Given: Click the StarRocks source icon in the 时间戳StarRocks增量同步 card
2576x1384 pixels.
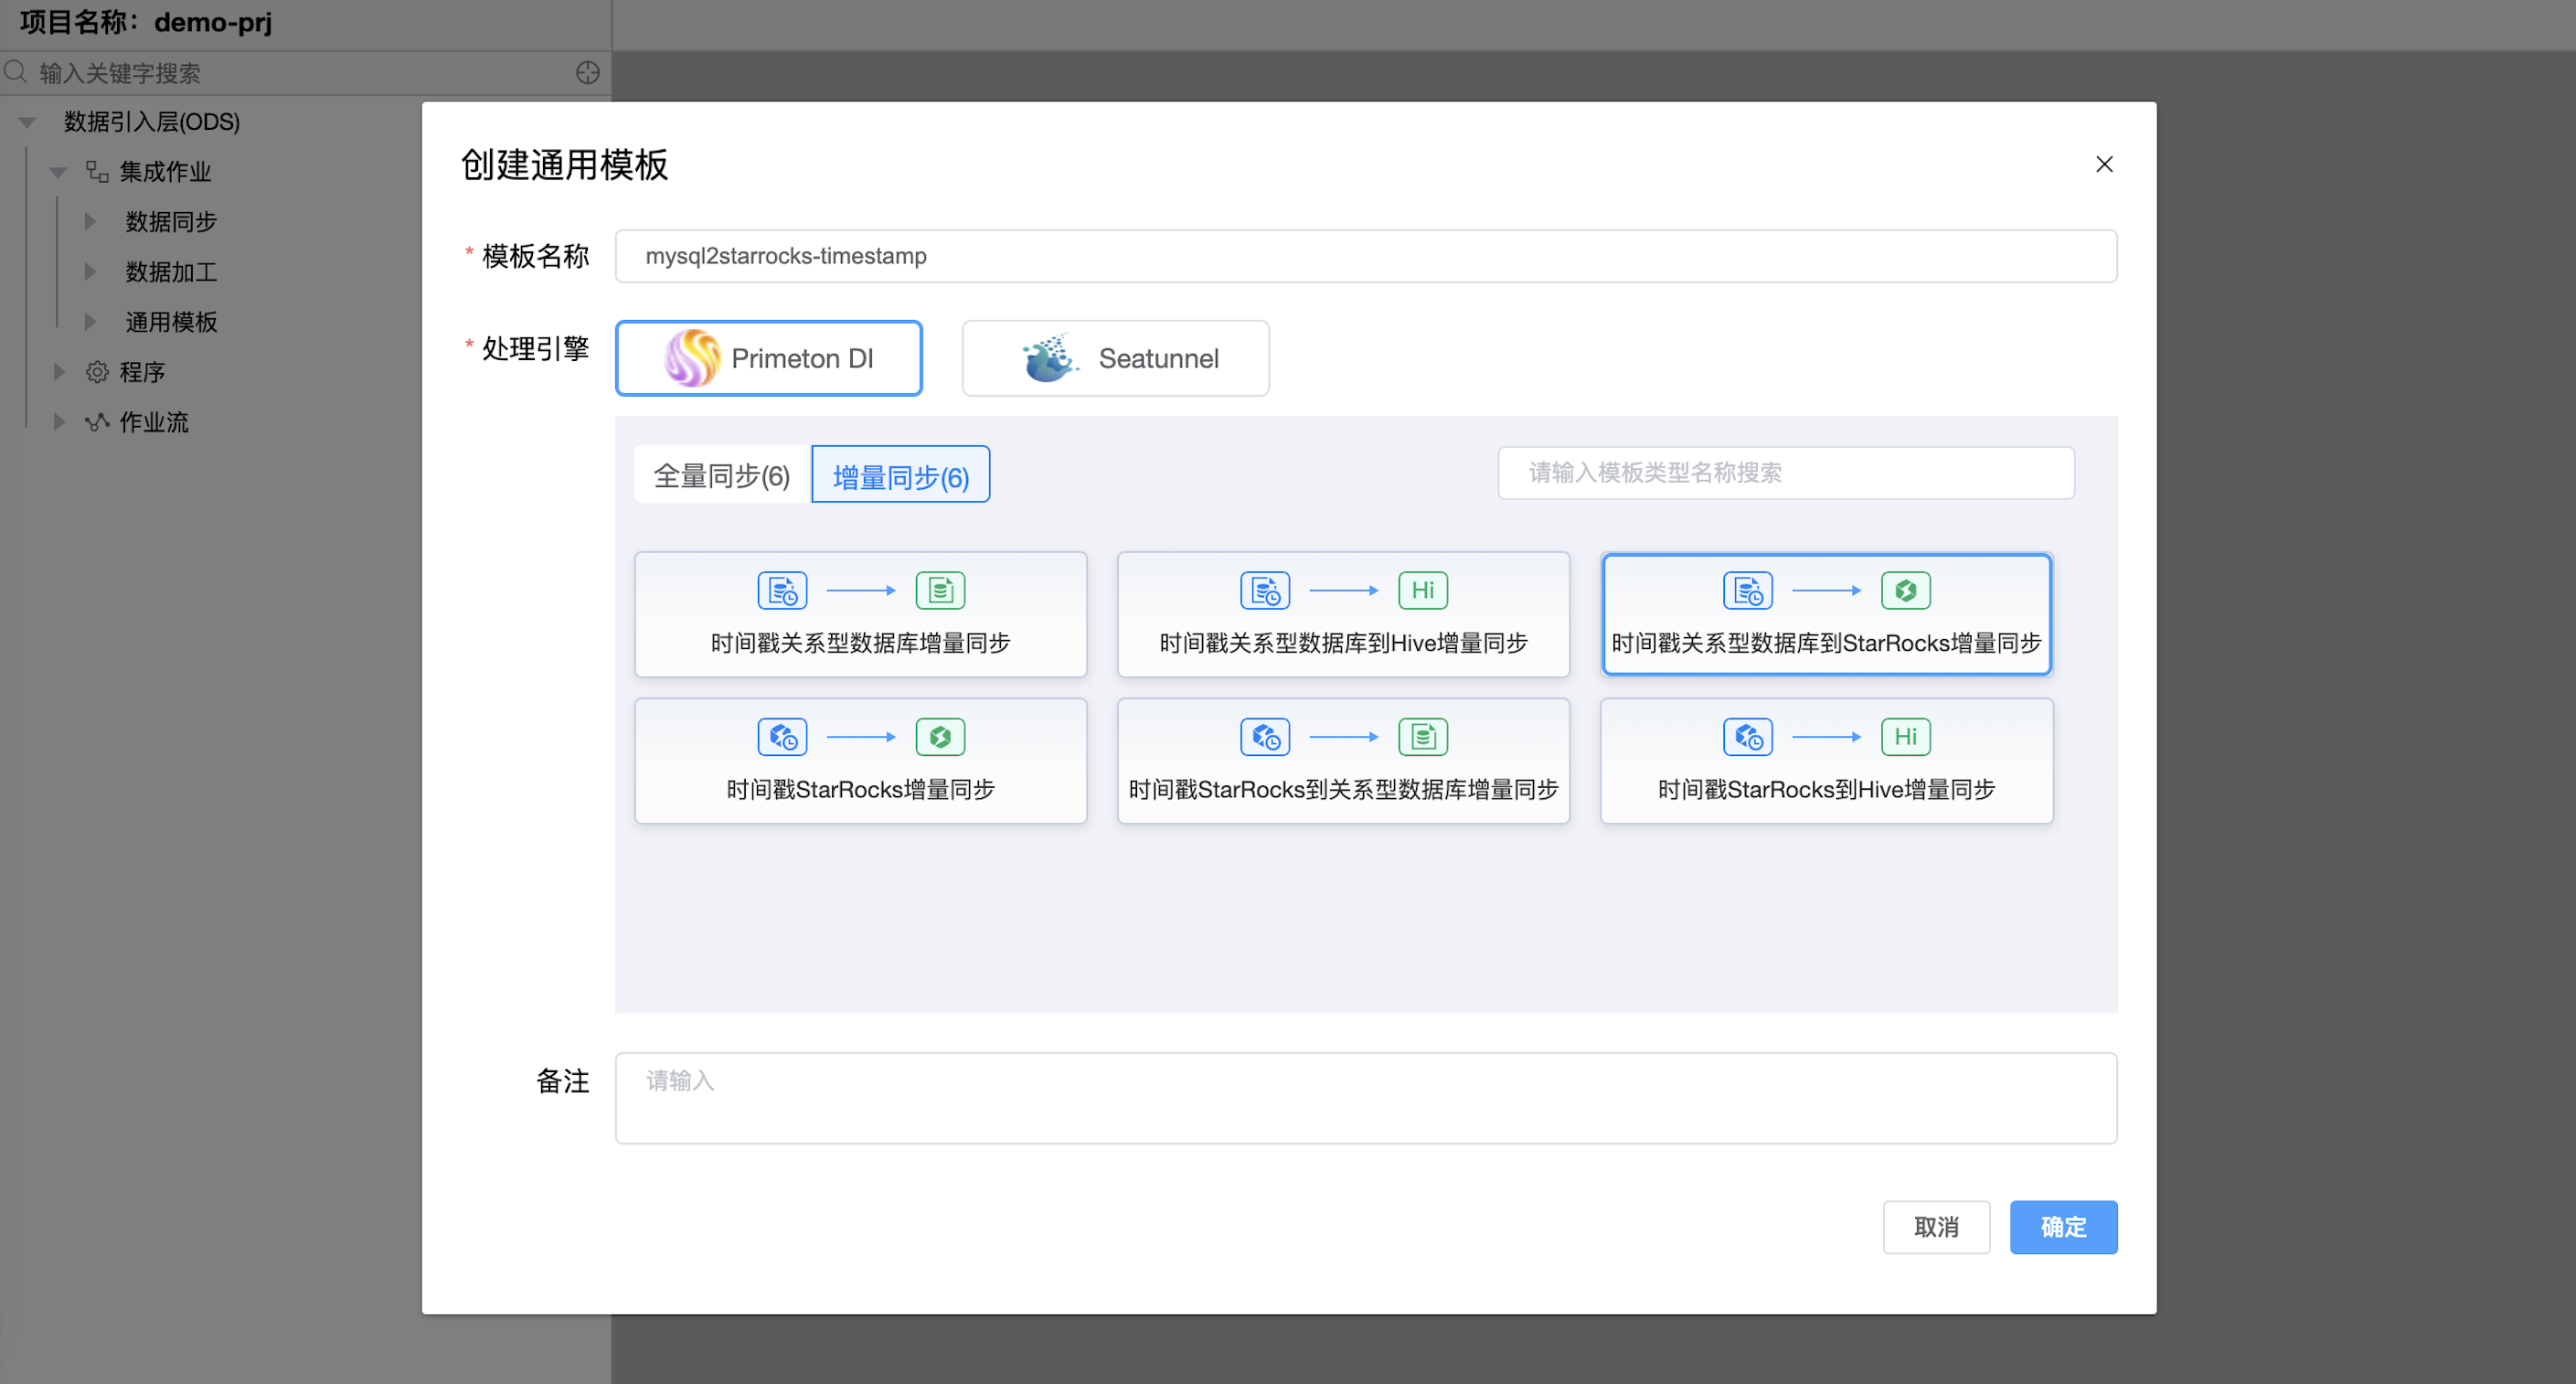Looking at the screenshot, I should tap(782, 737).
